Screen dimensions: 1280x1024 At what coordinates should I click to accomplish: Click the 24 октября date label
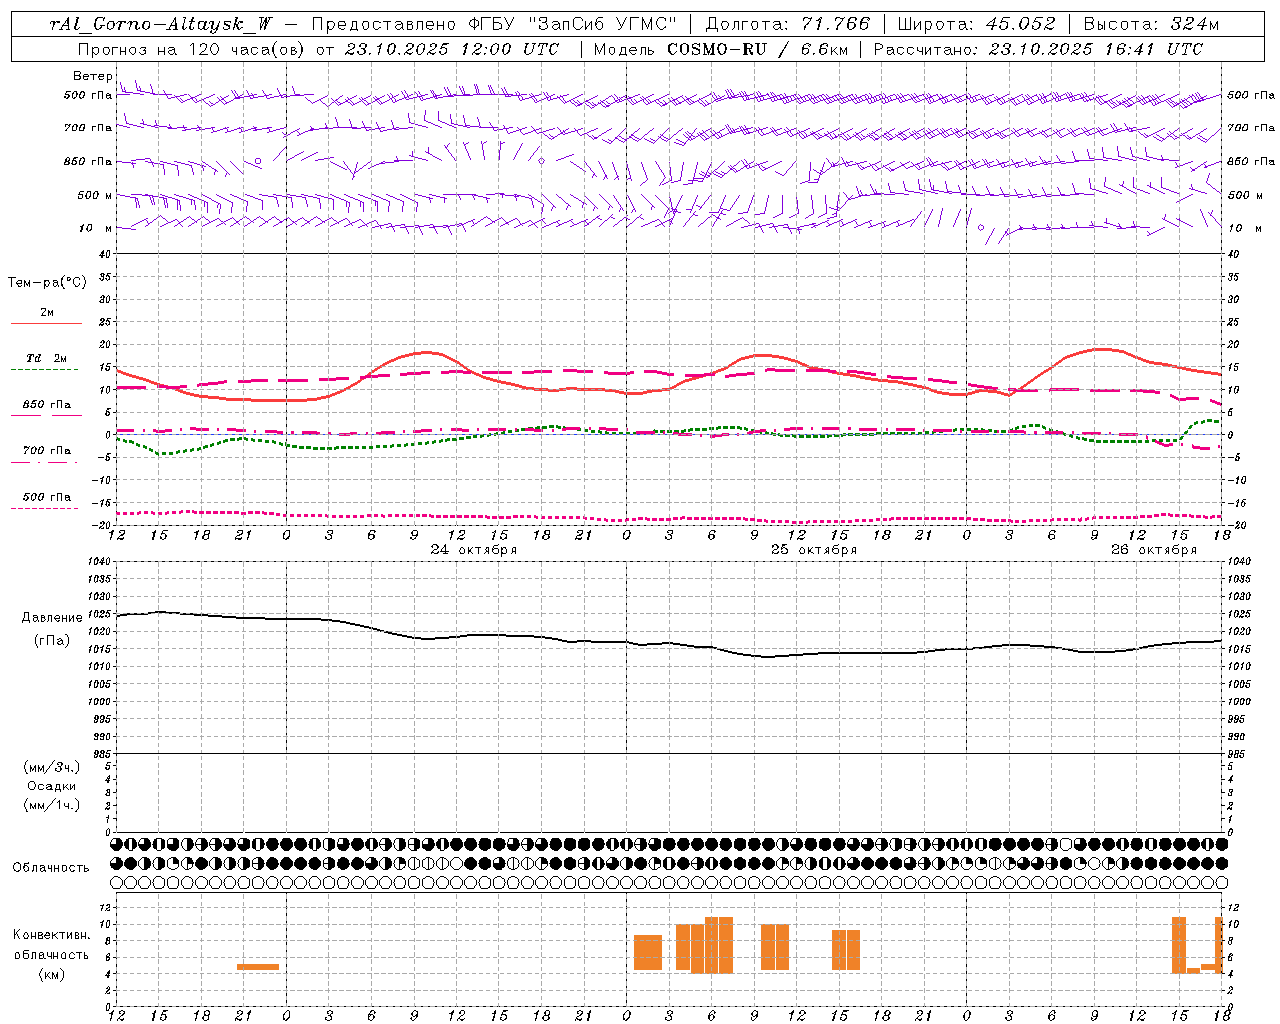474,550
